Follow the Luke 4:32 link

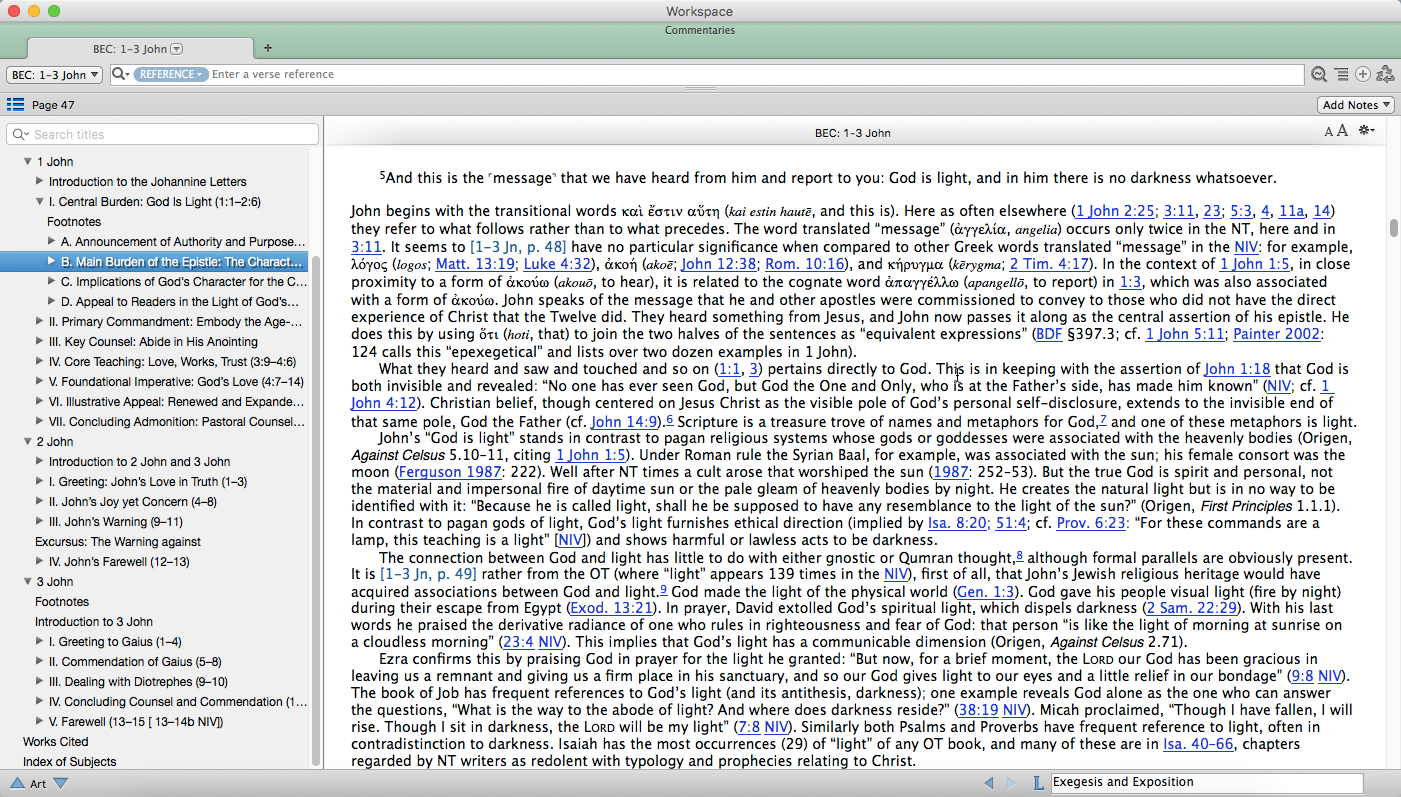(x=557, y=265)
